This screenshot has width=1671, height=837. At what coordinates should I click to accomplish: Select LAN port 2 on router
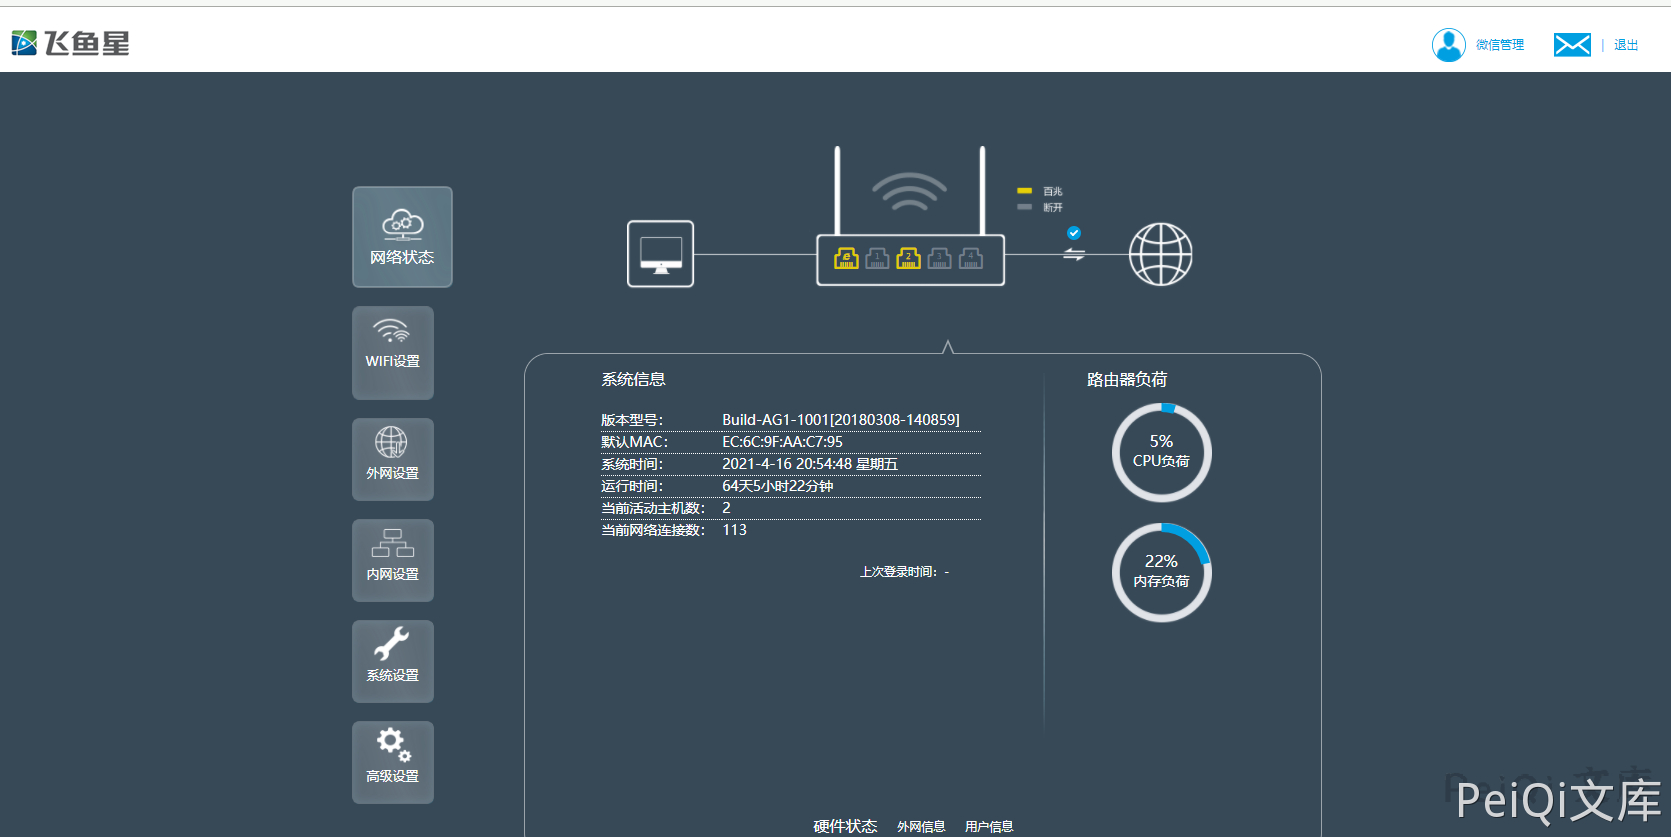[x=908, y=259]
